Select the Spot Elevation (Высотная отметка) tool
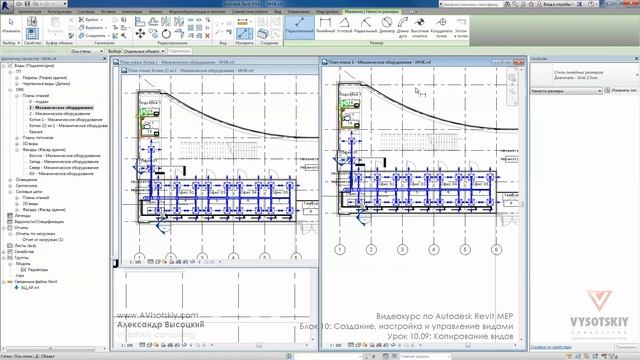 click(x=420, y=27)
